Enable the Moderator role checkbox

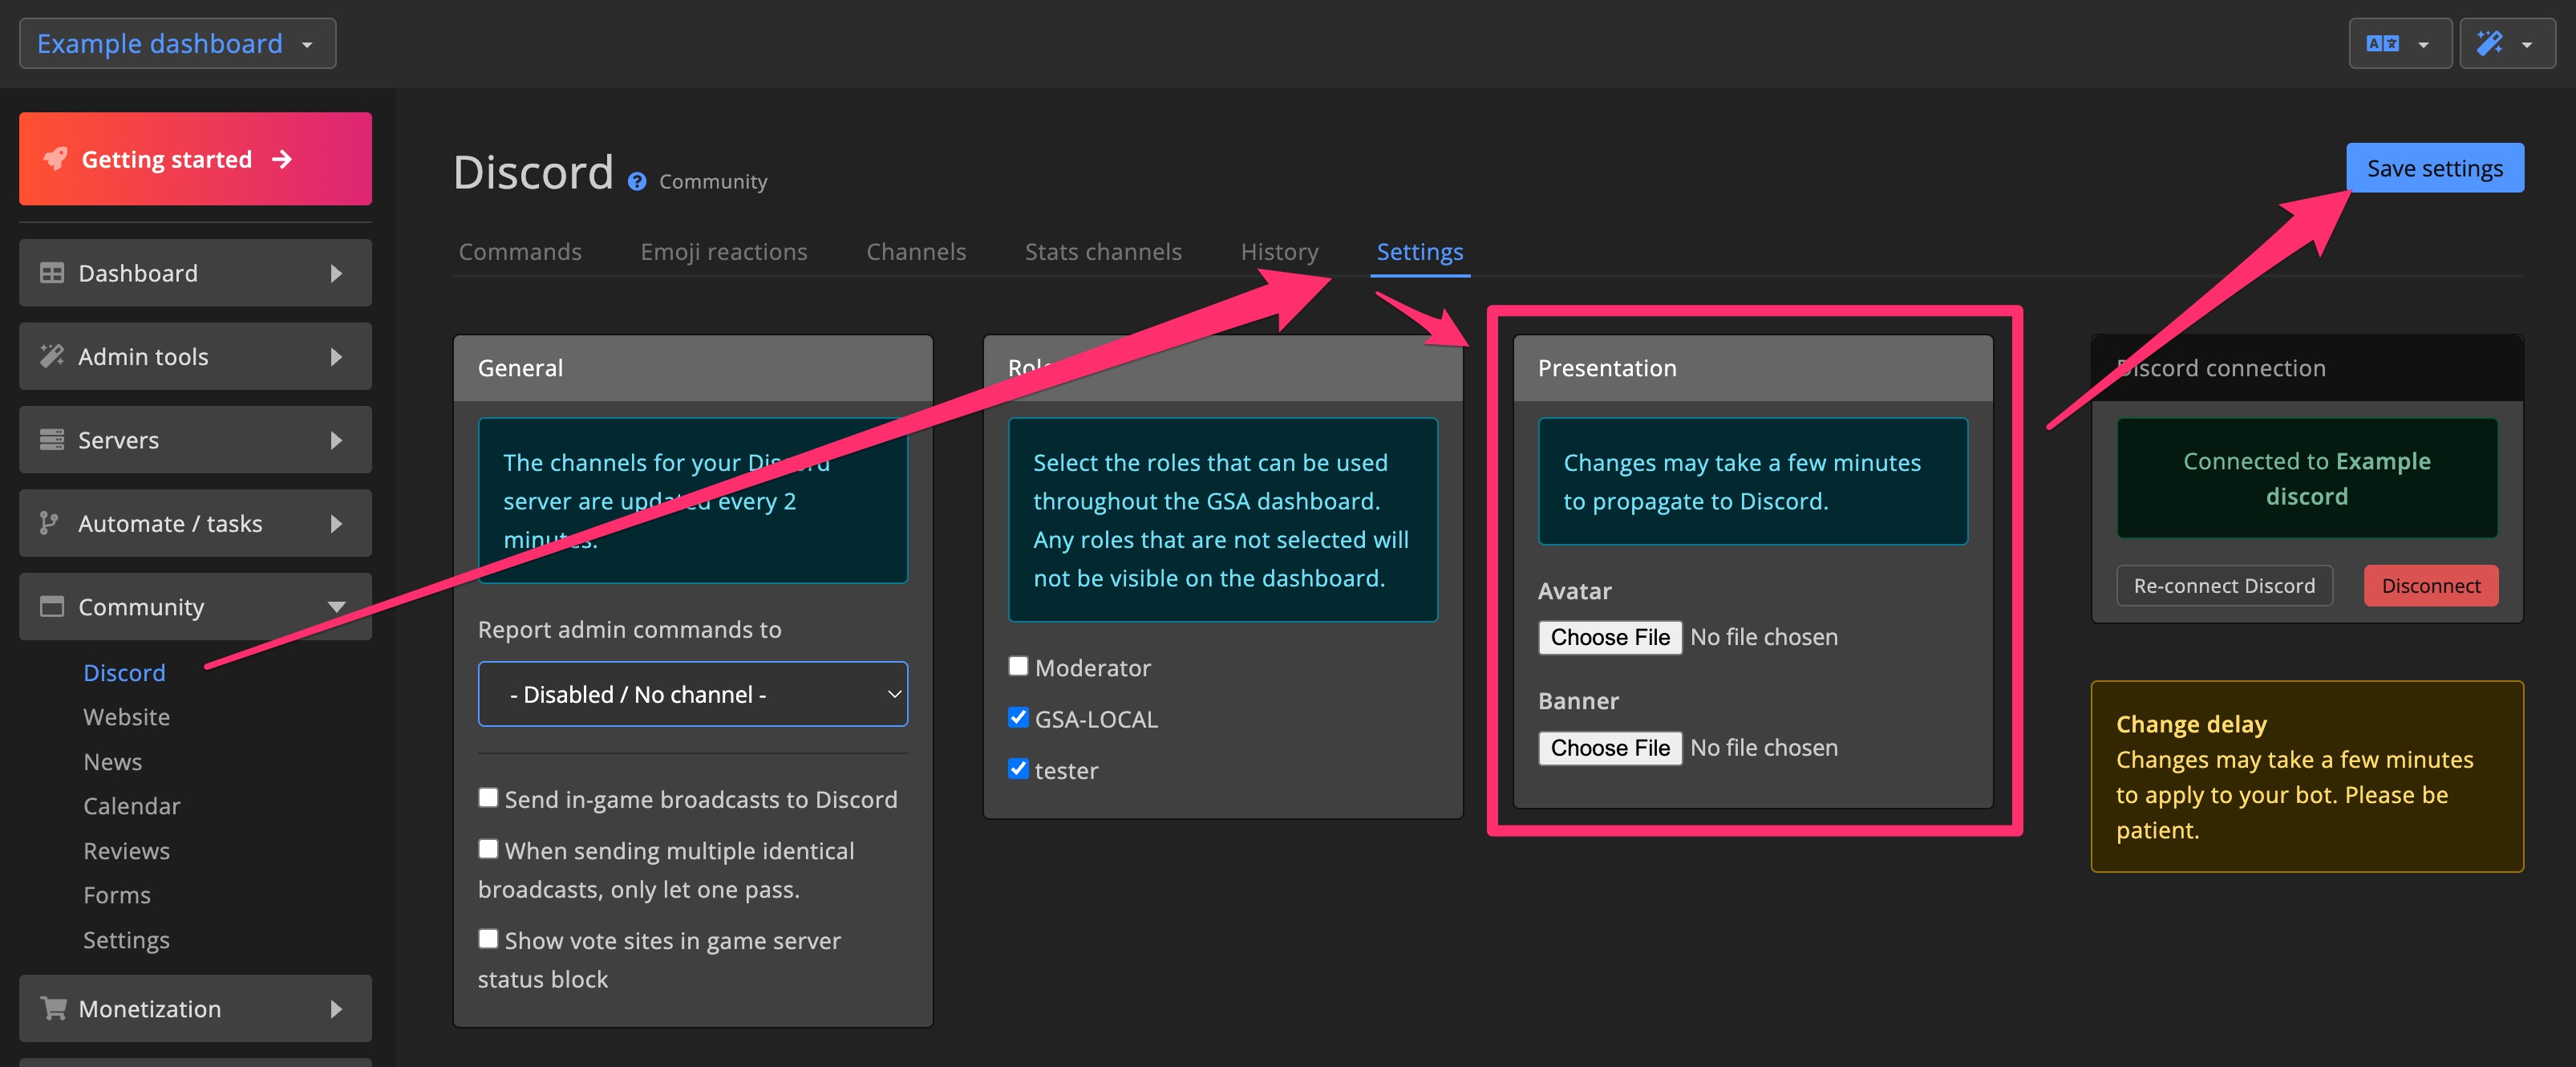pyautogui.click(x=1018, y=666)
